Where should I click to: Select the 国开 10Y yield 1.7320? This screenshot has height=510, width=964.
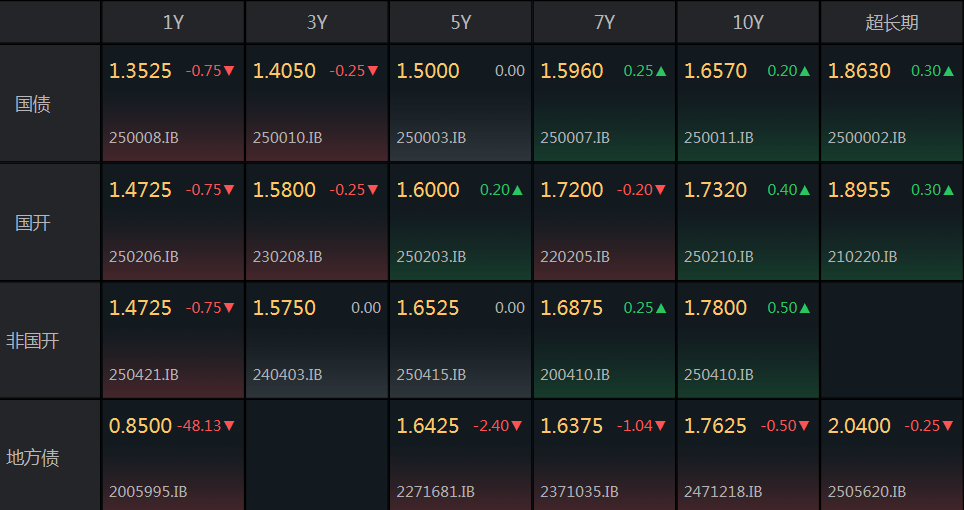716,190
